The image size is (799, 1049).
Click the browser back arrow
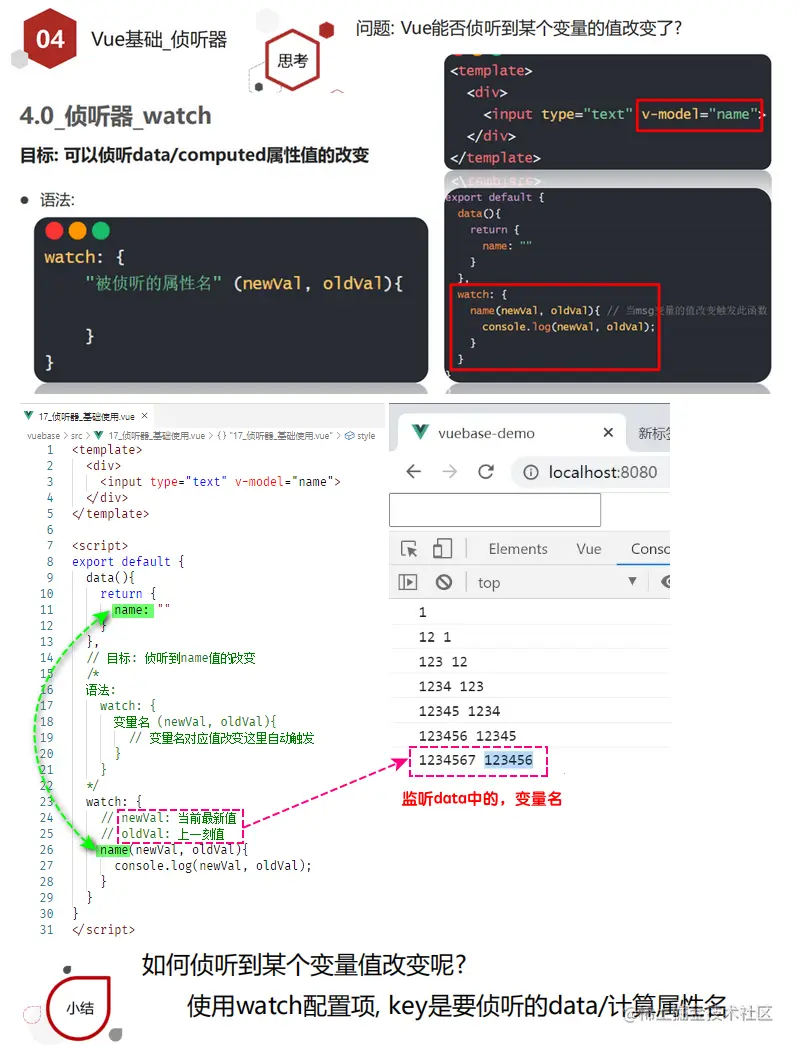[x=414, y=472]
